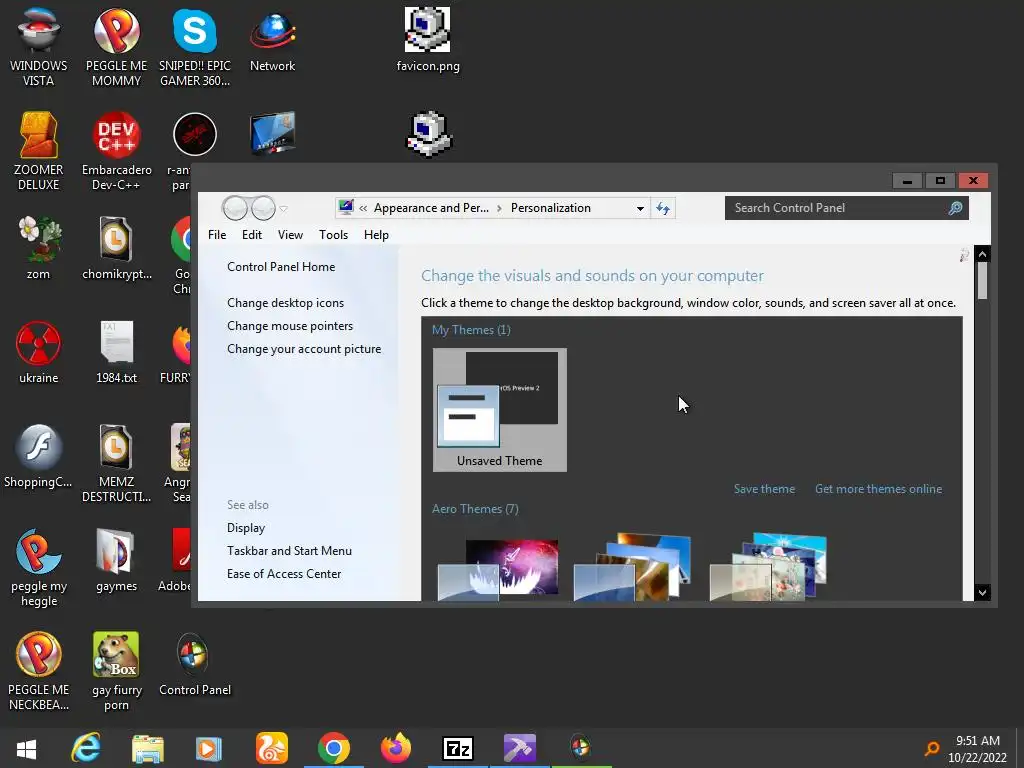The height and width of the screenshot is (768, 1024).
Task: Click the scrollbar up arrow in Personalization
Action: click(x=982, y=254)
